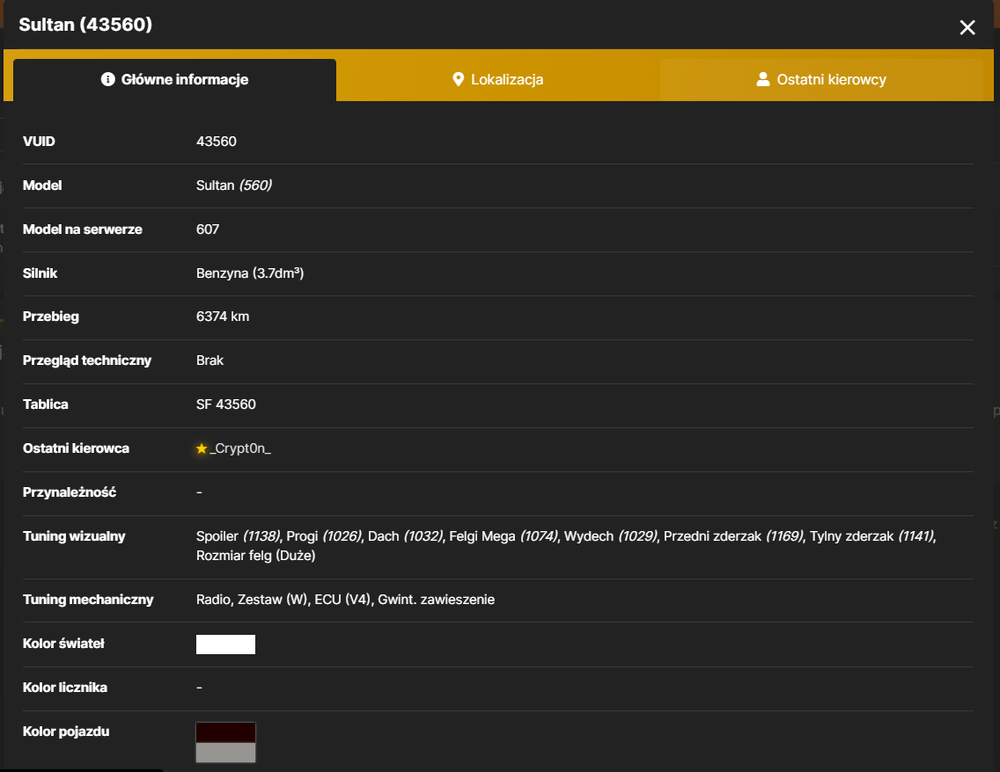Screen dimensions: 1000x772
Task: Close the Sultan vehicle info dialog
Action: pyautogui.click(x=967, y=27)
